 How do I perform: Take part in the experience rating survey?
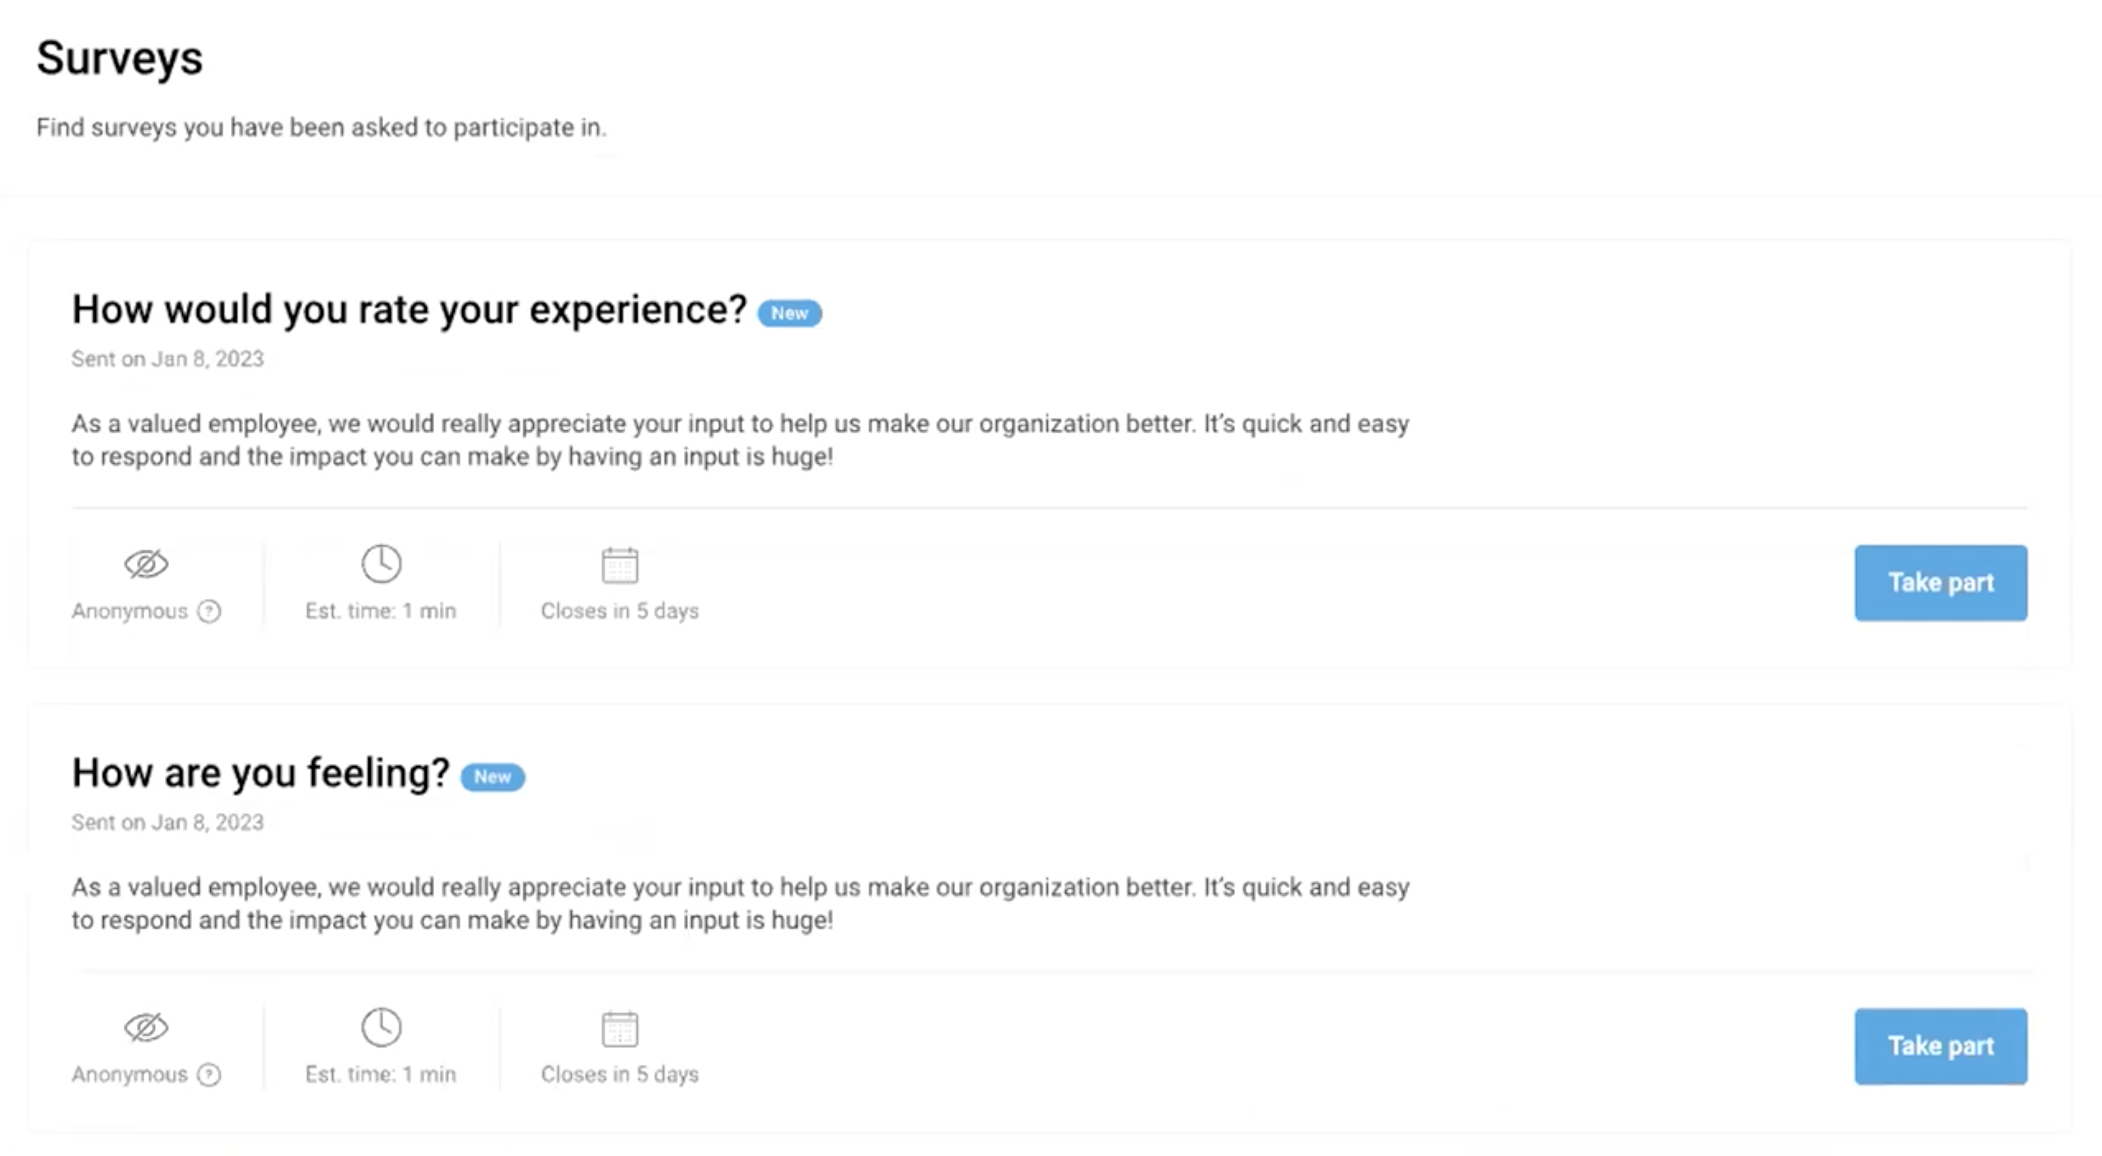1940,583
